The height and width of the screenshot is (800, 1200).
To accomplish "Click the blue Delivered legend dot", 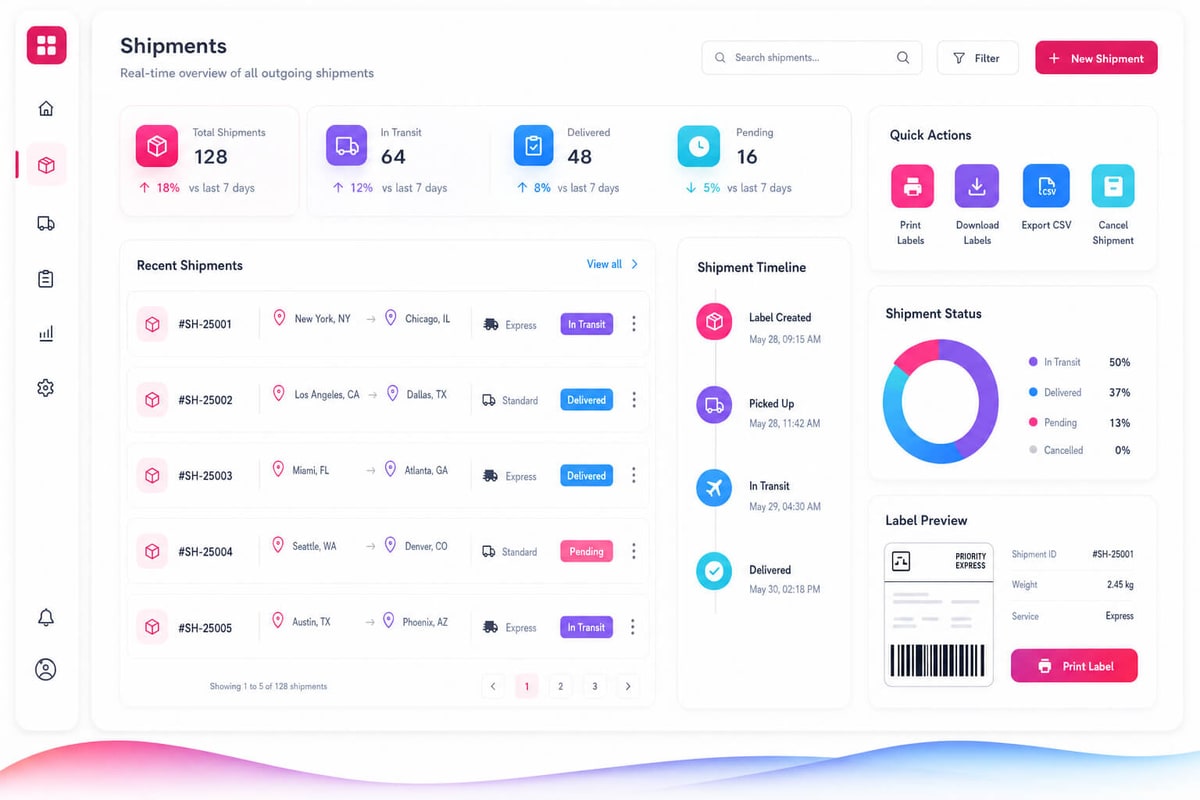I will (x=1033, y=393).
